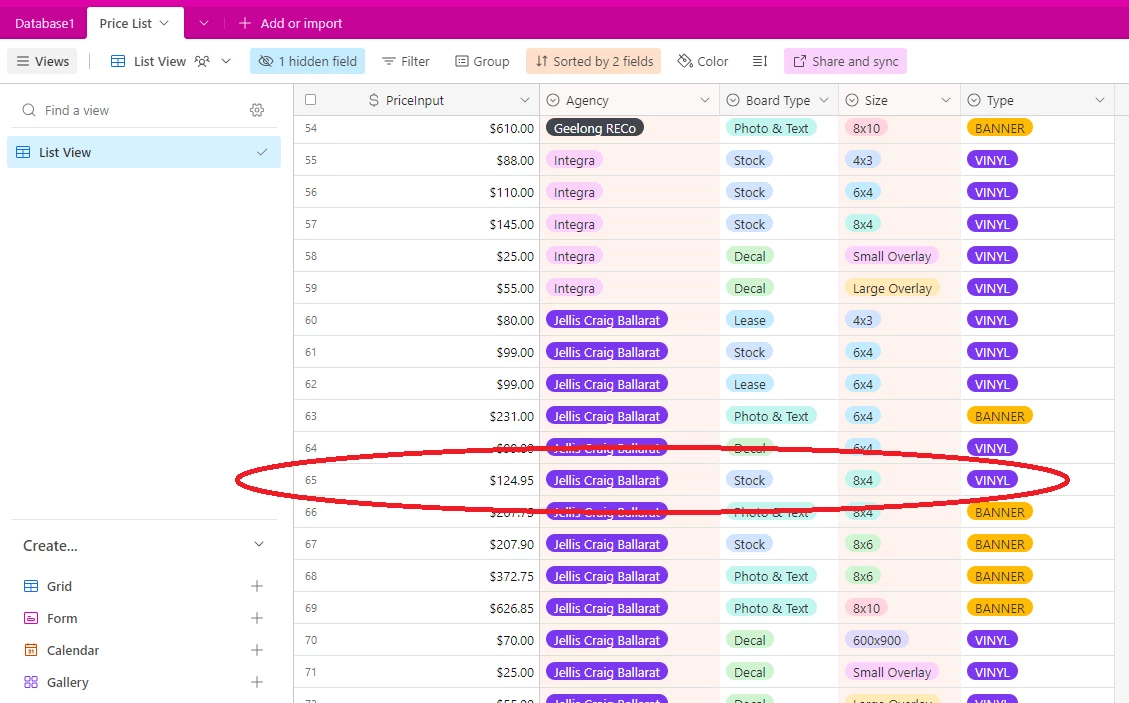The height and width of the screenshot is (703, 1129).
Task: Open Board Type column dropdown arrow
Action: 824,100
